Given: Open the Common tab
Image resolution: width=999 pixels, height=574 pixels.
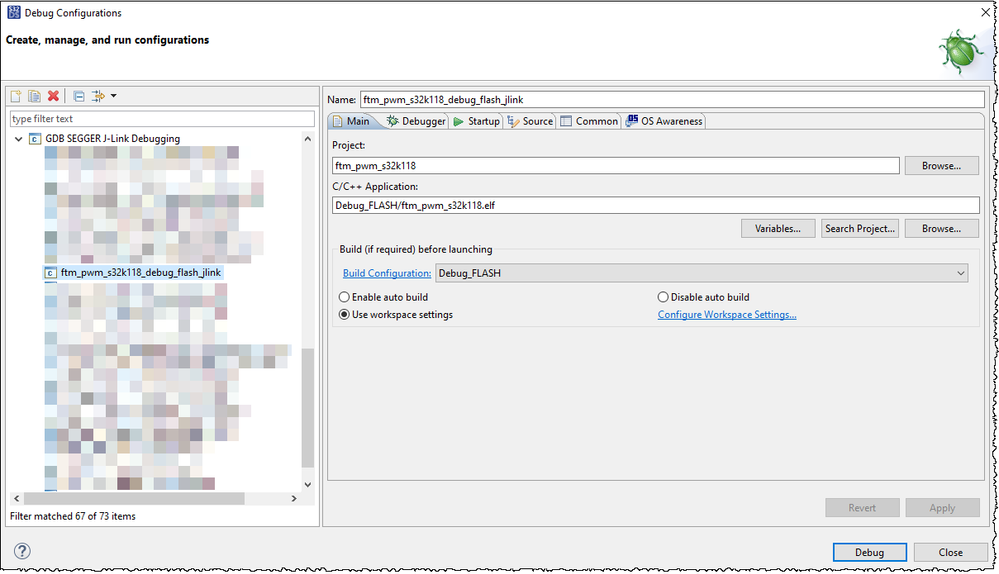Looking at the screenshot, I should click(x=589, y=121).
